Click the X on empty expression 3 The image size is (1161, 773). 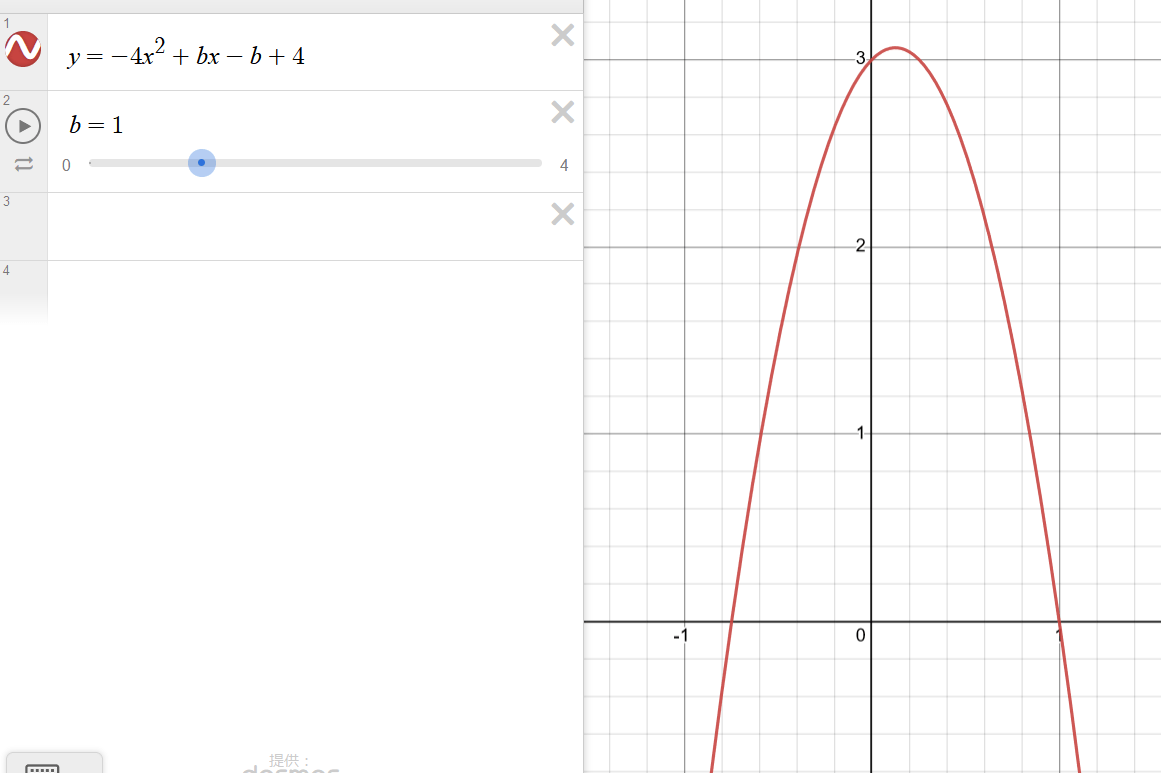(x=562, y=214)
